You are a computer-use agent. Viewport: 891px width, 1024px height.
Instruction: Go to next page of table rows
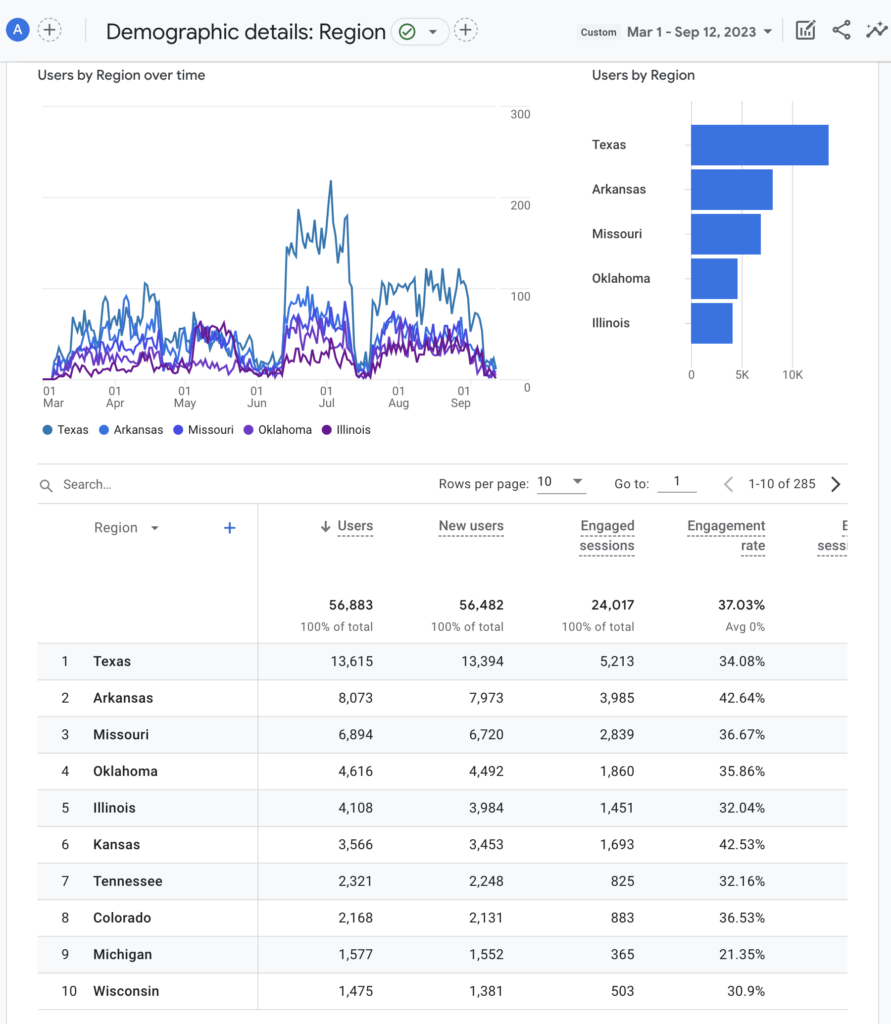click(836, 484)
